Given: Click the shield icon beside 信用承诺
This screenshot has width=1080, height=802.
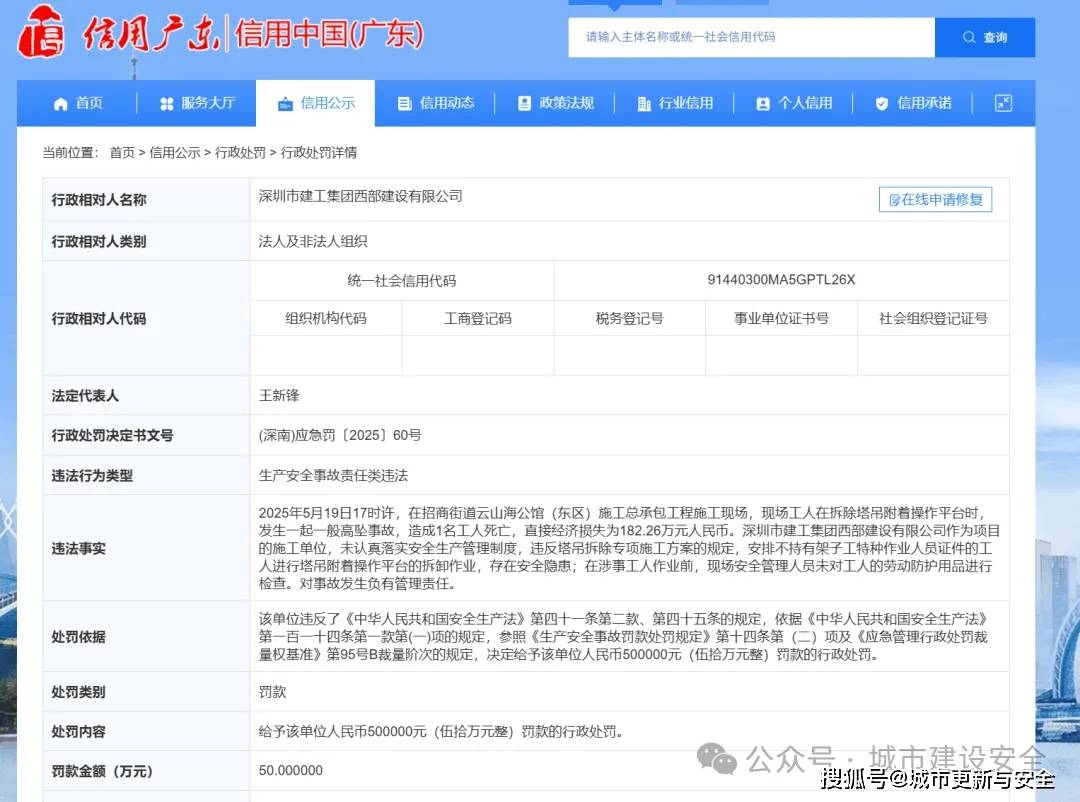Looking at the screenshot, I should (882, 104).
